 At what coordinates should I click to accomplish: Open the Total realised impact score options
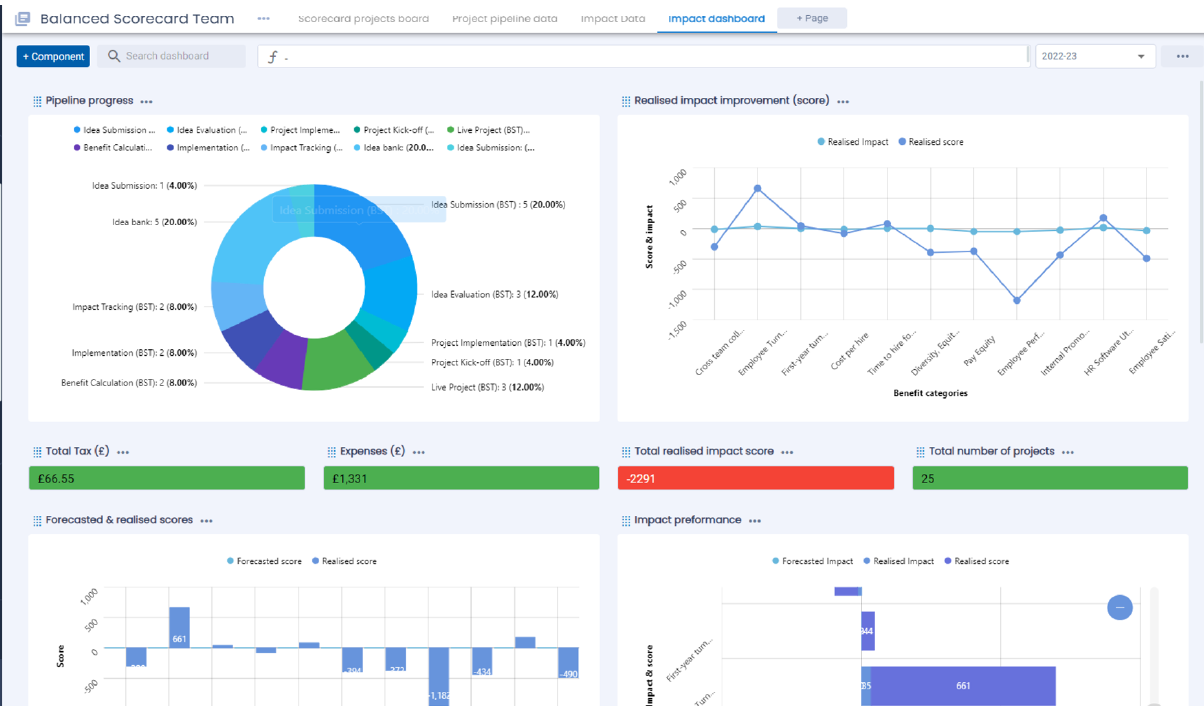[x=787, y=452]
